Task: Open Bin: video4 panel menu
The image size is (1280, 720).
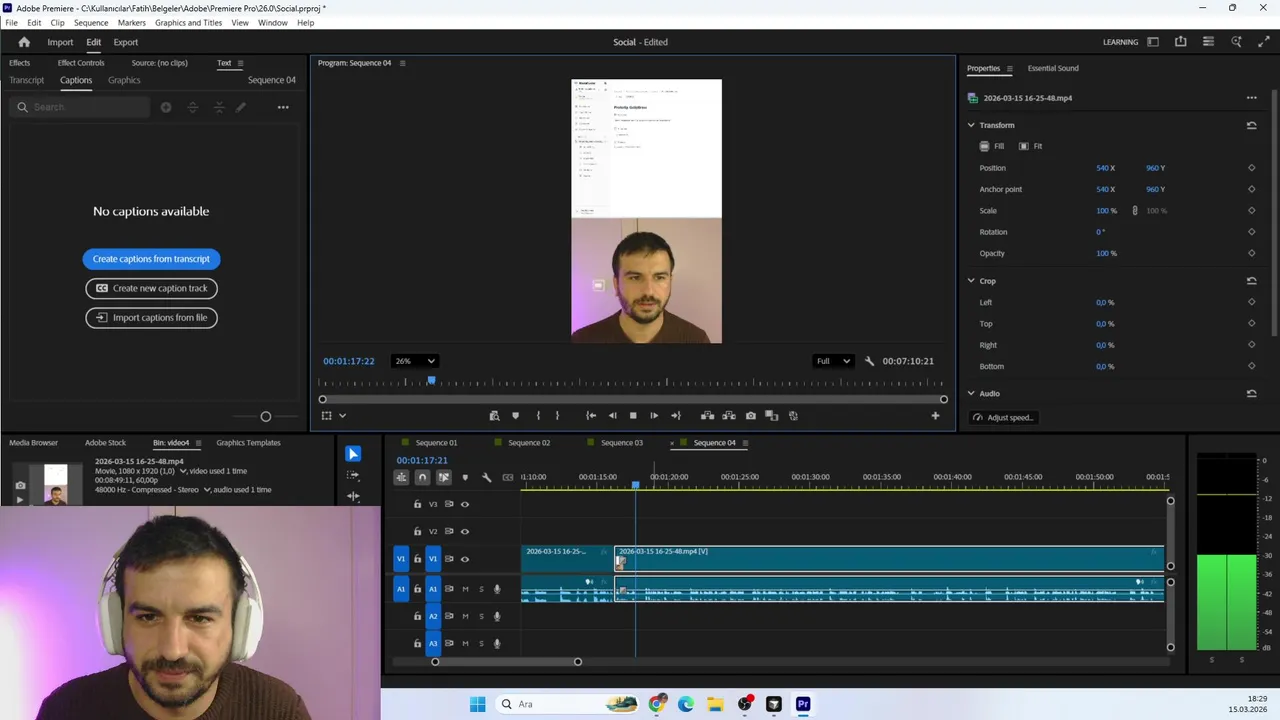Action: [198, 443]
